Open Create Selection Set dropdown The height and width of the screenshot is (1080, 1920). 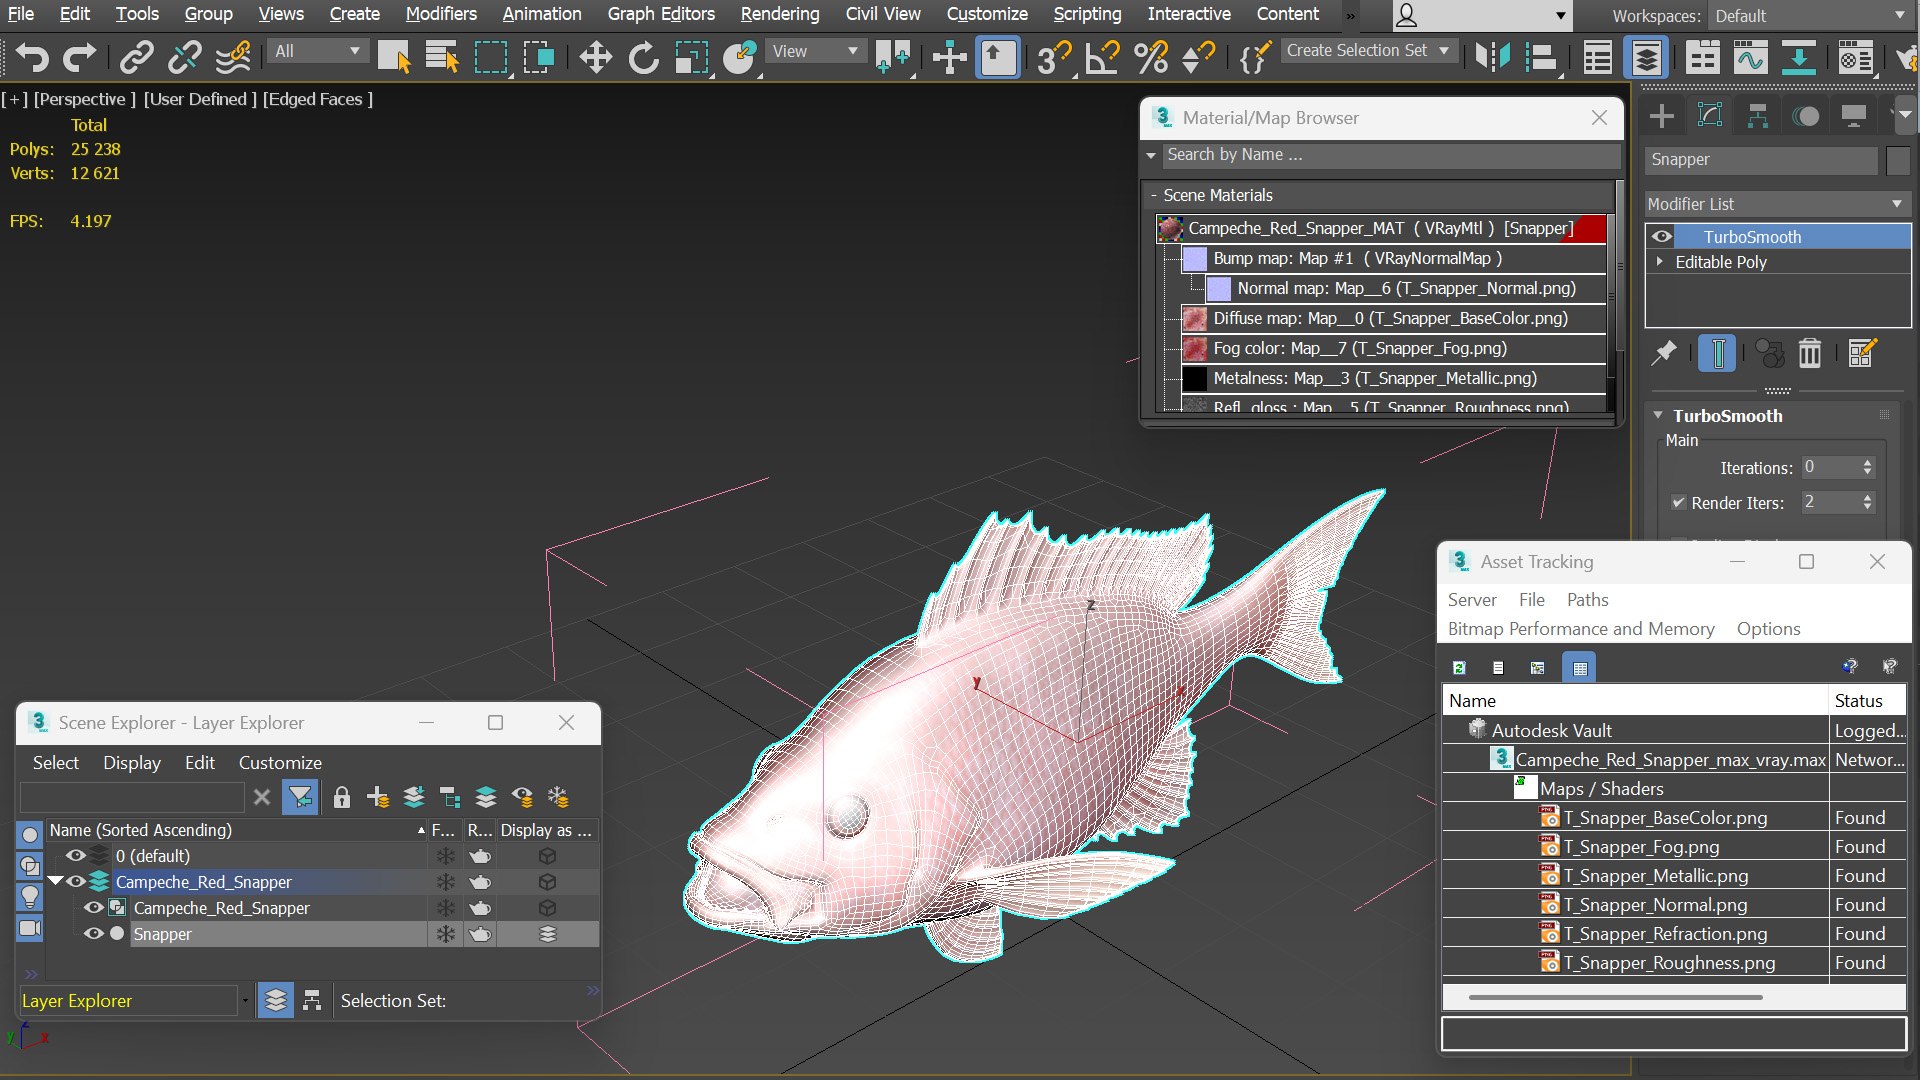[x=1368, y=50]
